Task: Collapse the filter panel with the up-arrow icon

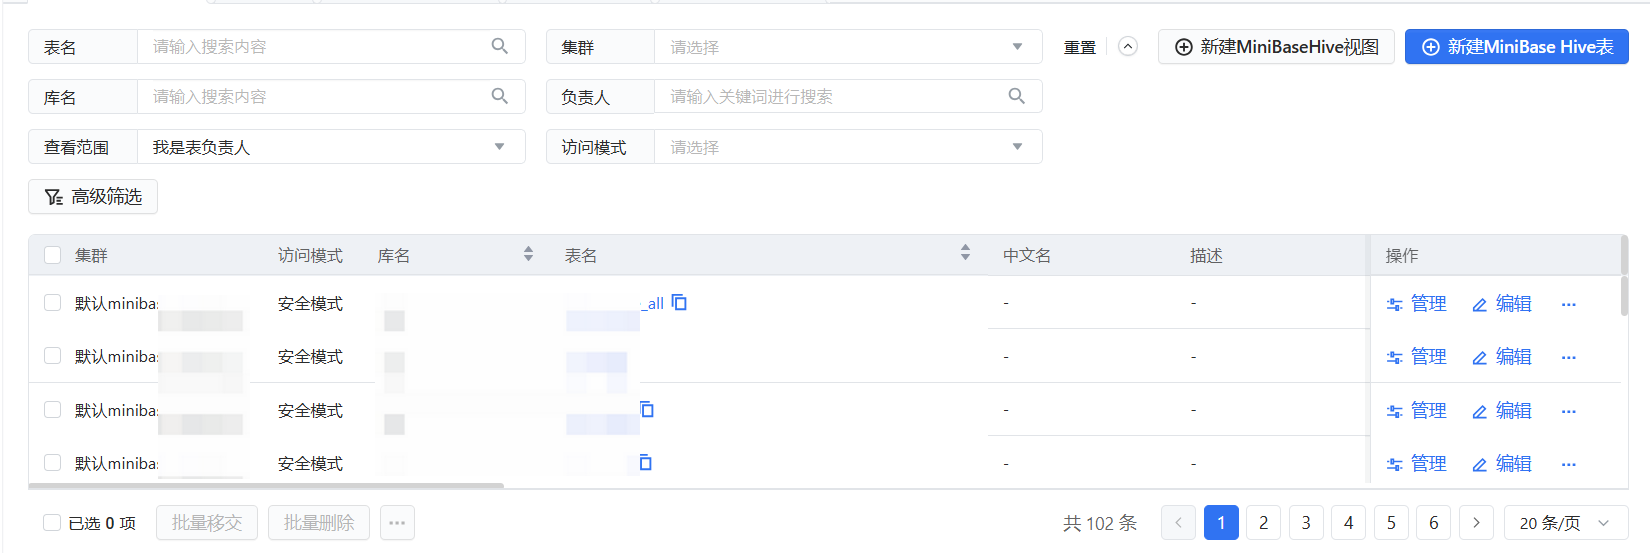Action: point(1128,47)
